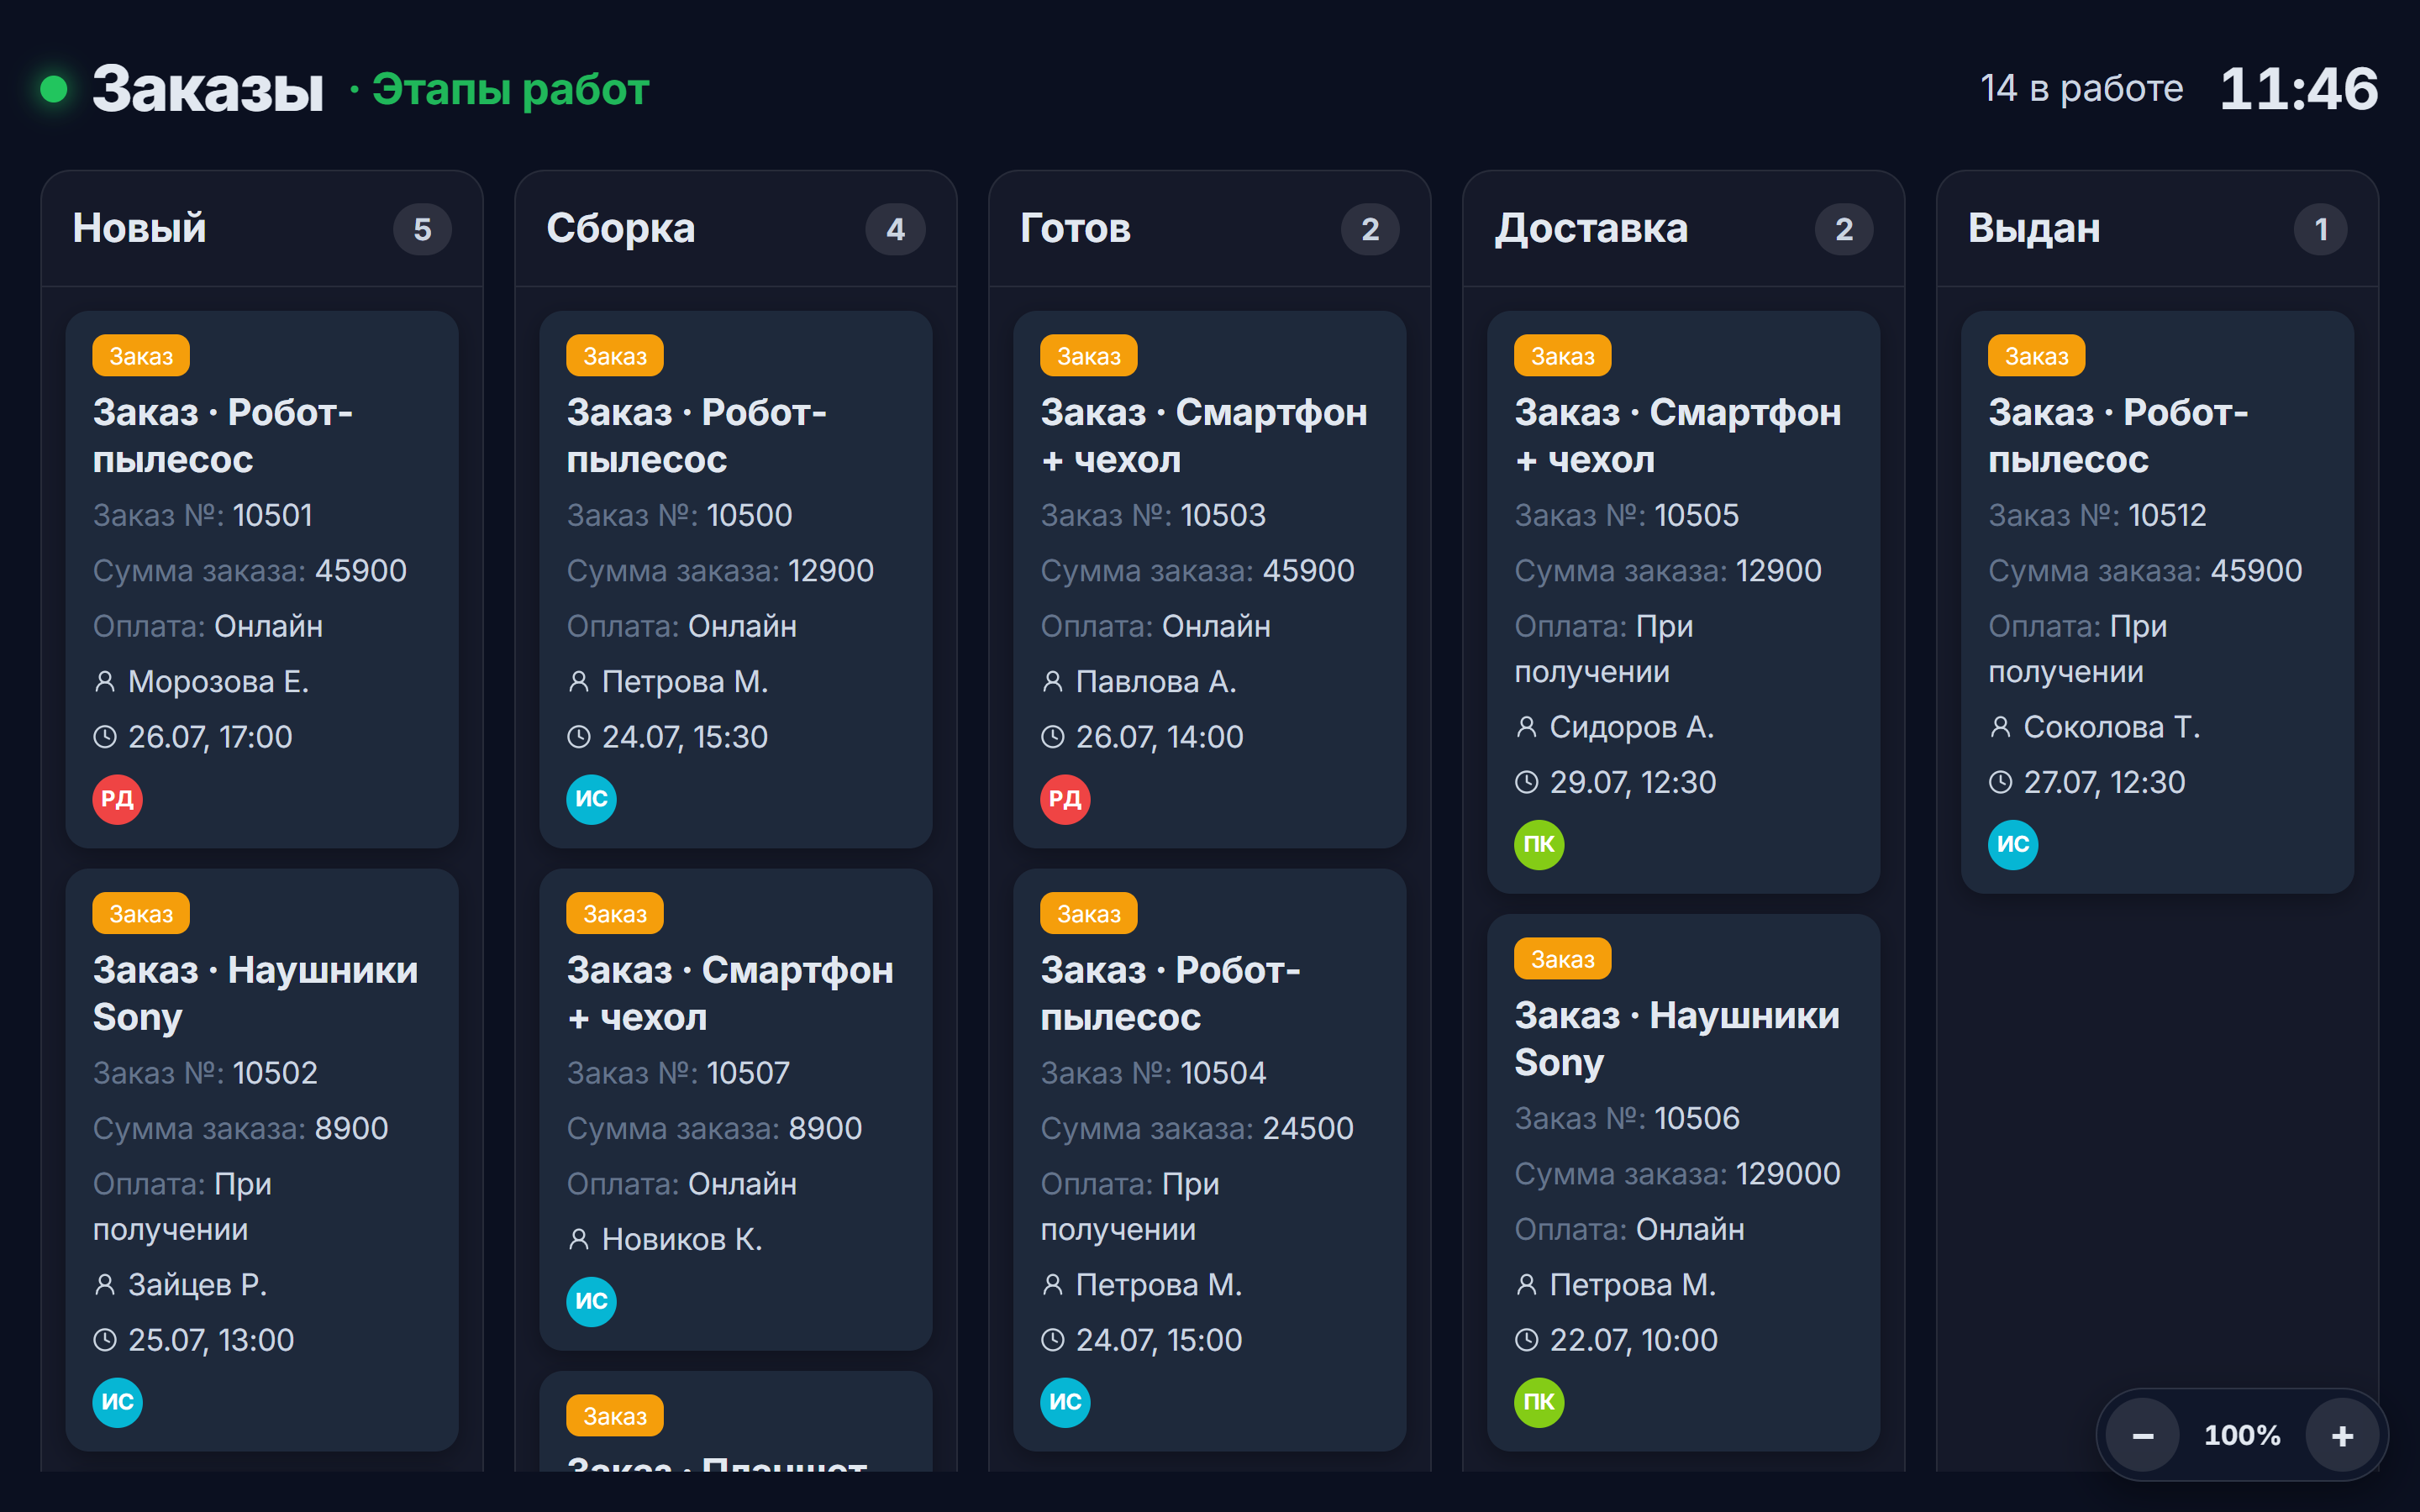The image size is (2420, 1512).
Task: Click the sum 24500 on order 10504
Action: coord(1308,1129)
